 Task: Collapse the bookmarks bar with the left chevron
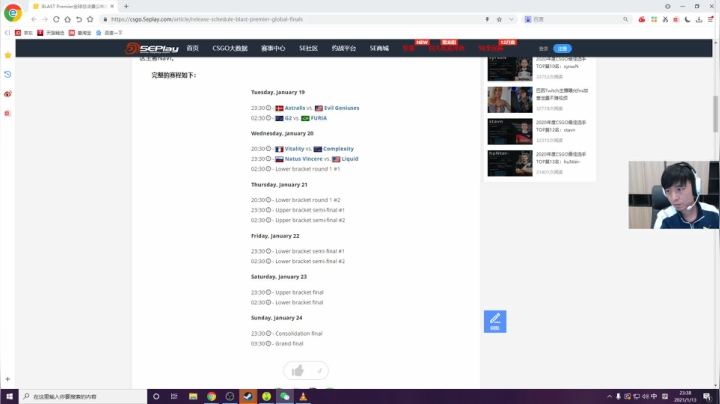point(7,33)
